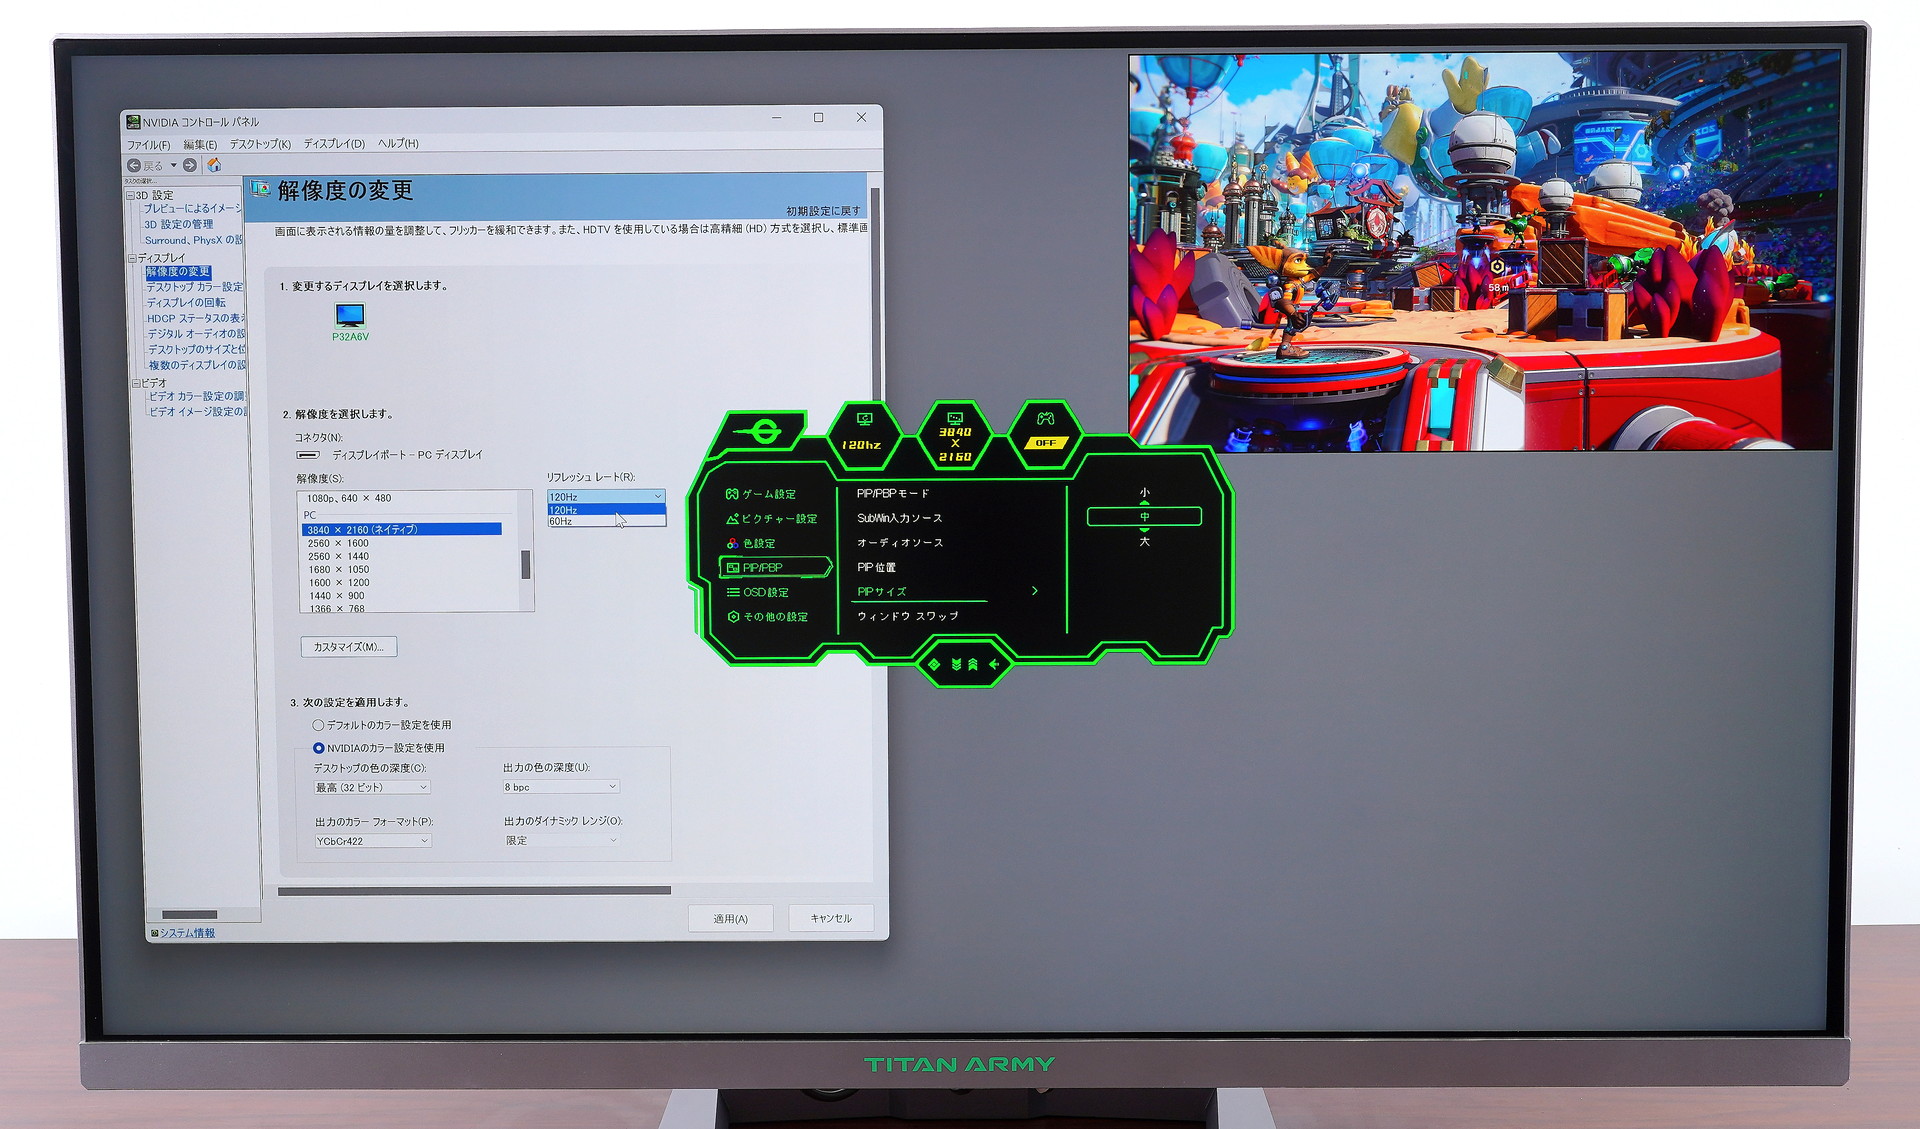Click the NVIDIA Control Panel back arrow

point(134,165)
